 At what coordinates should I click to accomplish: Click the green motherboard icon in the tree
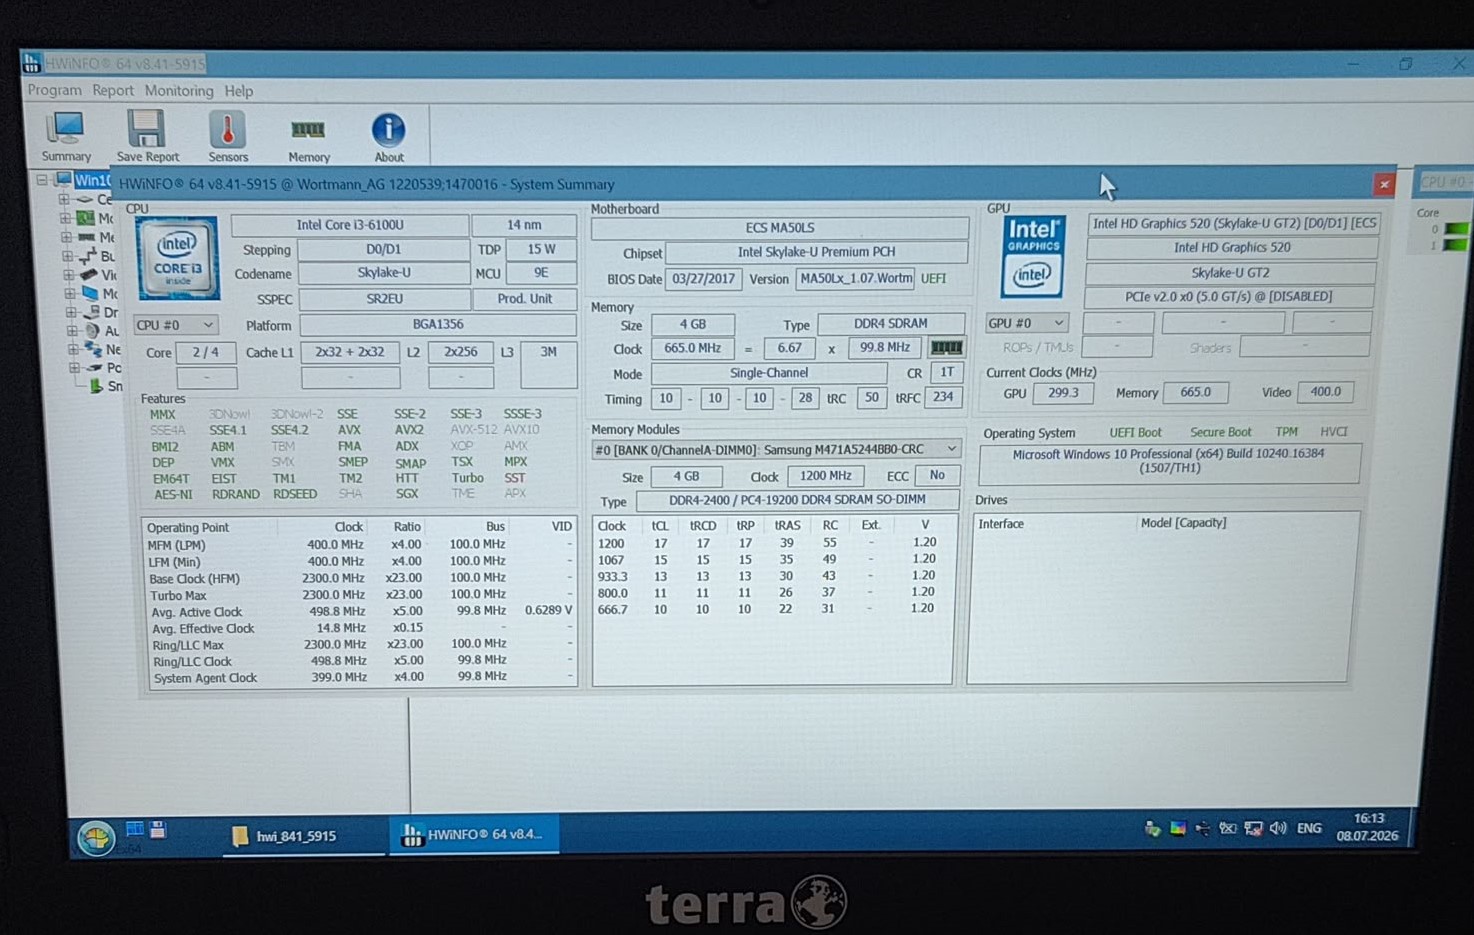(86, 218)
